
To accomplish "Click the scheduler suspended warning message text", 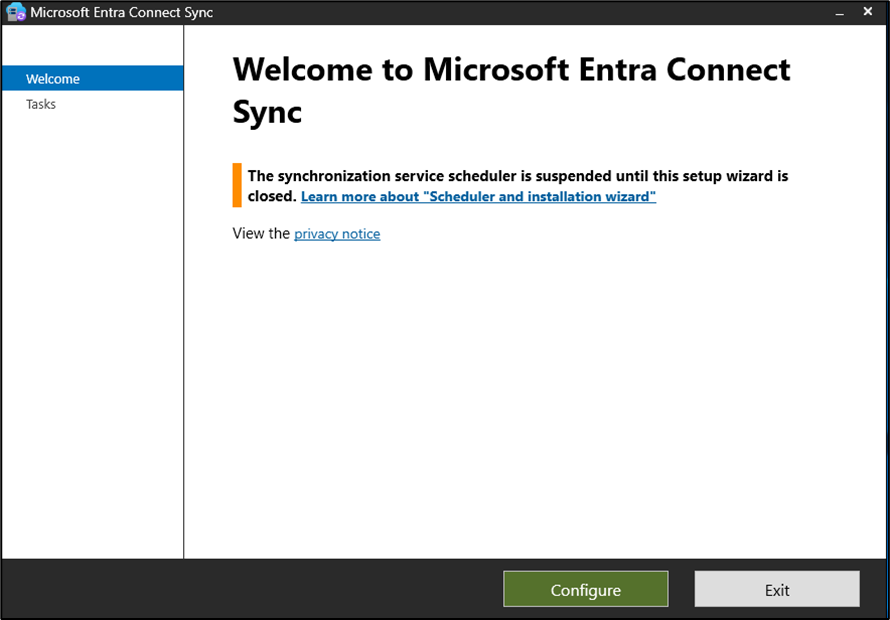I will [x=517, y=176].
